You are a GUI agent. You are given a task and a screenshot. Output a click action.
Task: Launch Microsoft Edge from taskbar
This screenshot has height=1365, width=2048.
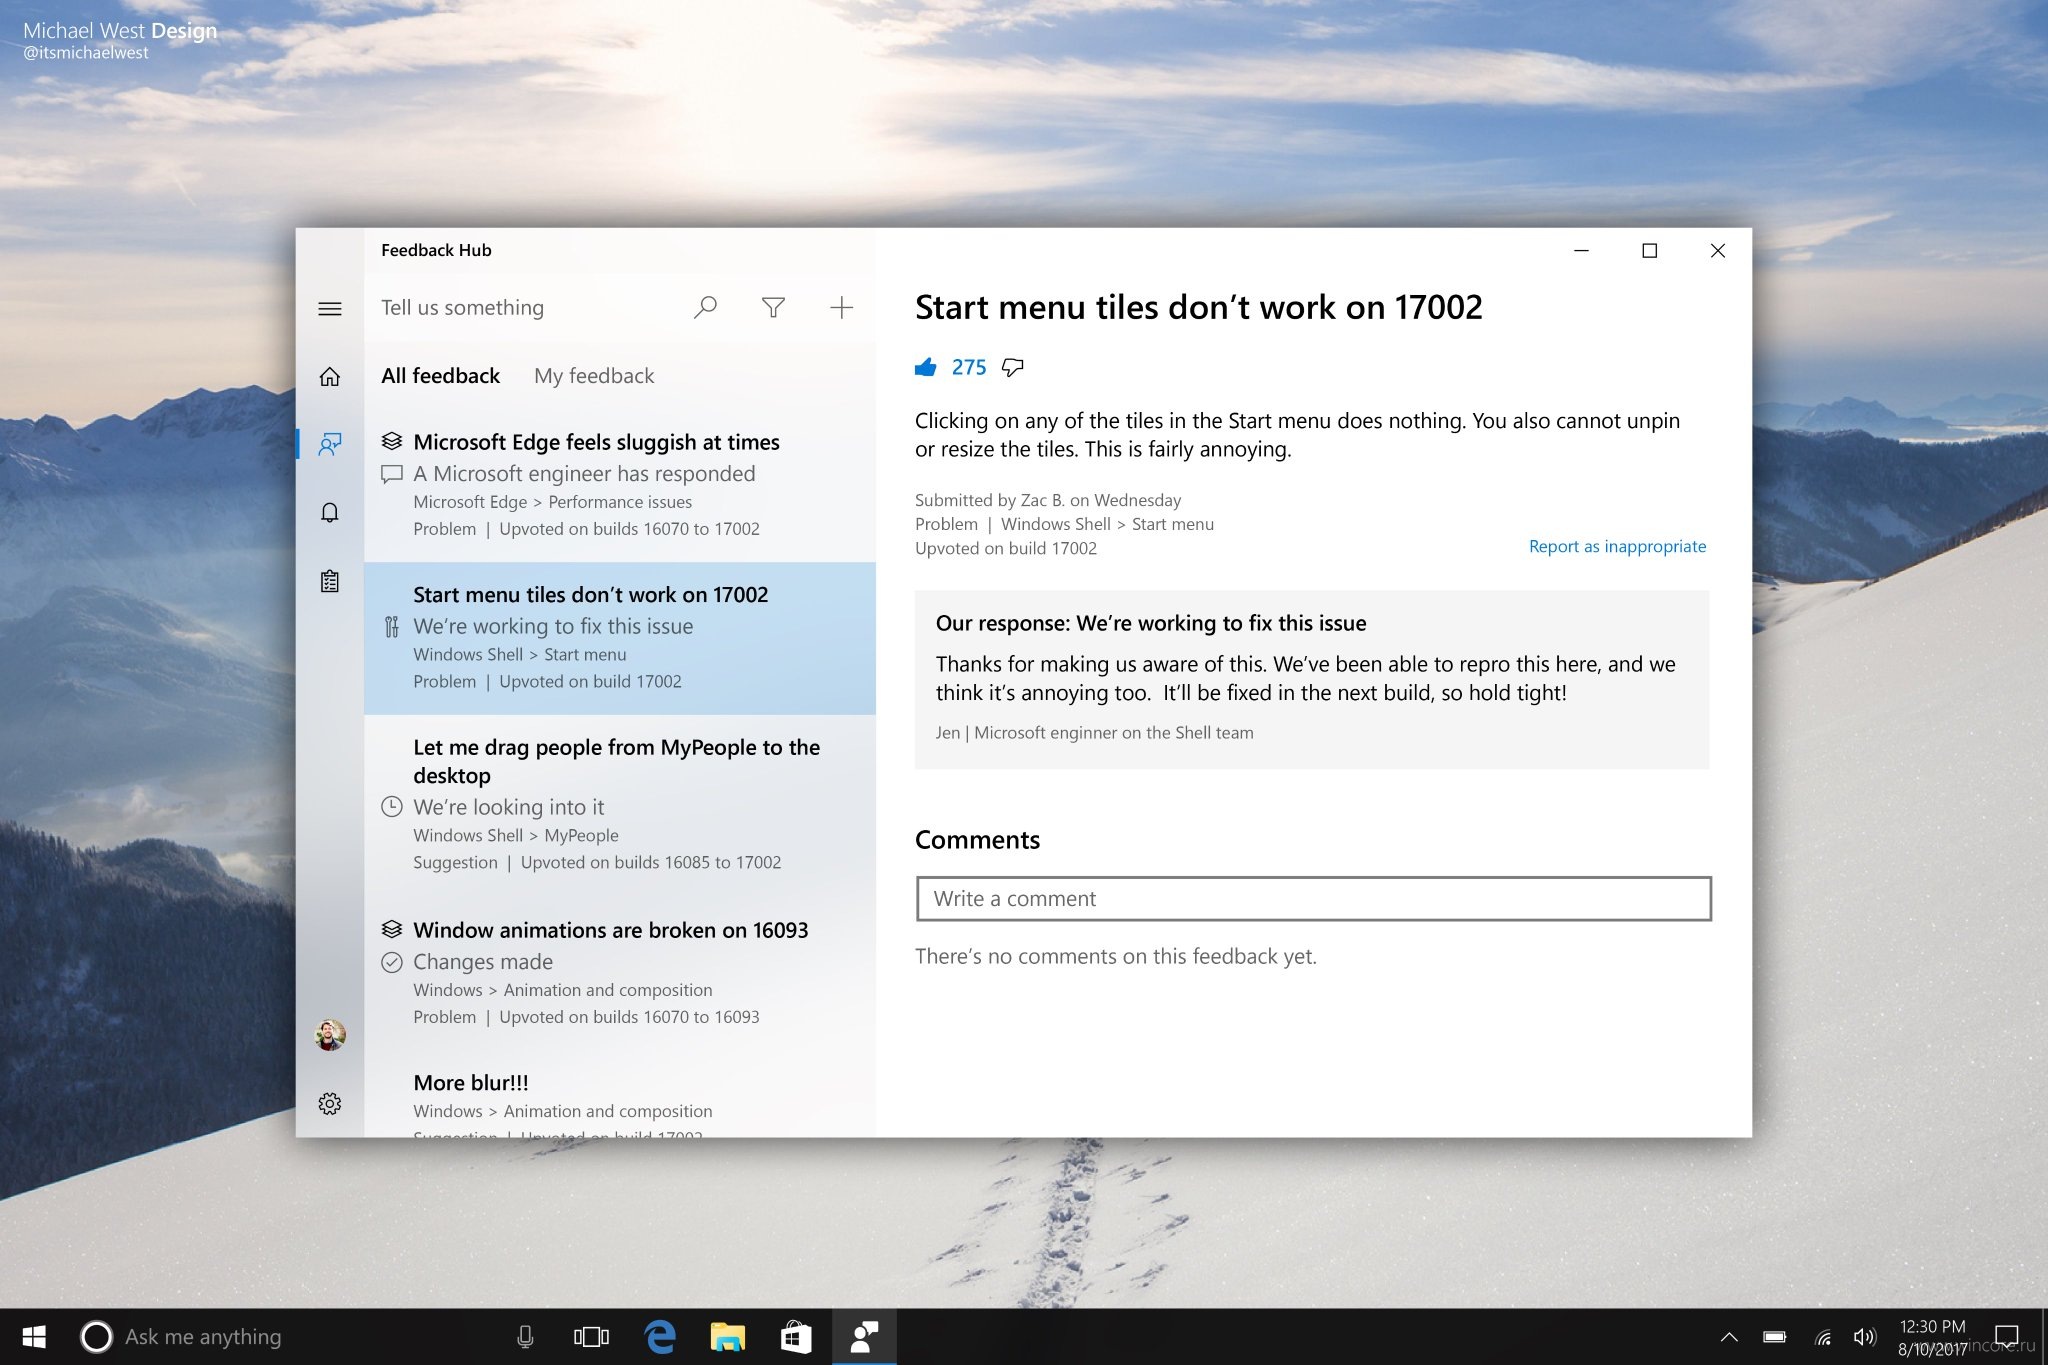660,1337
